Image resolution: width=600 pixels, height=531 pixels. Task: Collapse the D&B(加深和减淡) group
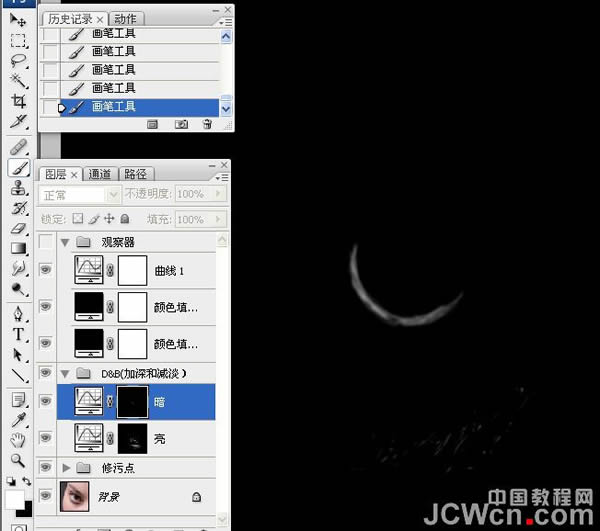(x=65, y=373)
